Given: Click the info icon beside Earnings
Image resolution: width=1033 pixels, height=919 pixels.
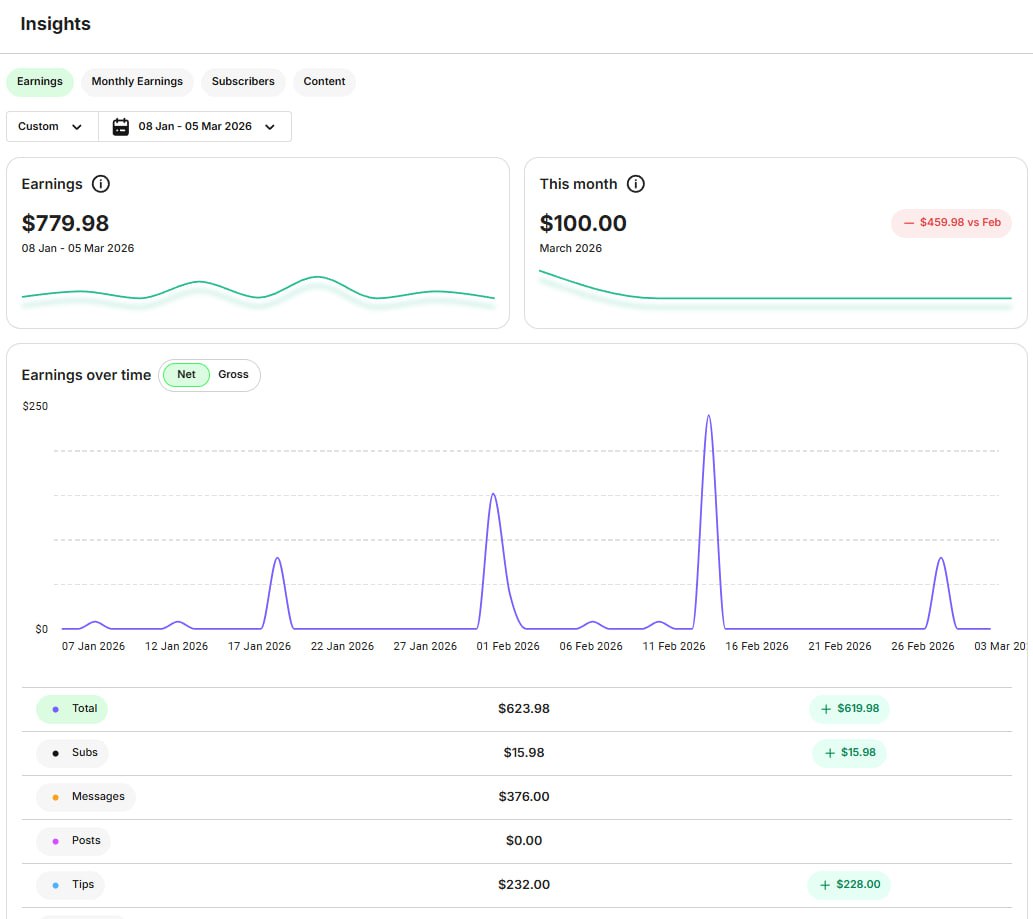Looking at the screenshot, I should pyautogui.click(x=101, y=184).
